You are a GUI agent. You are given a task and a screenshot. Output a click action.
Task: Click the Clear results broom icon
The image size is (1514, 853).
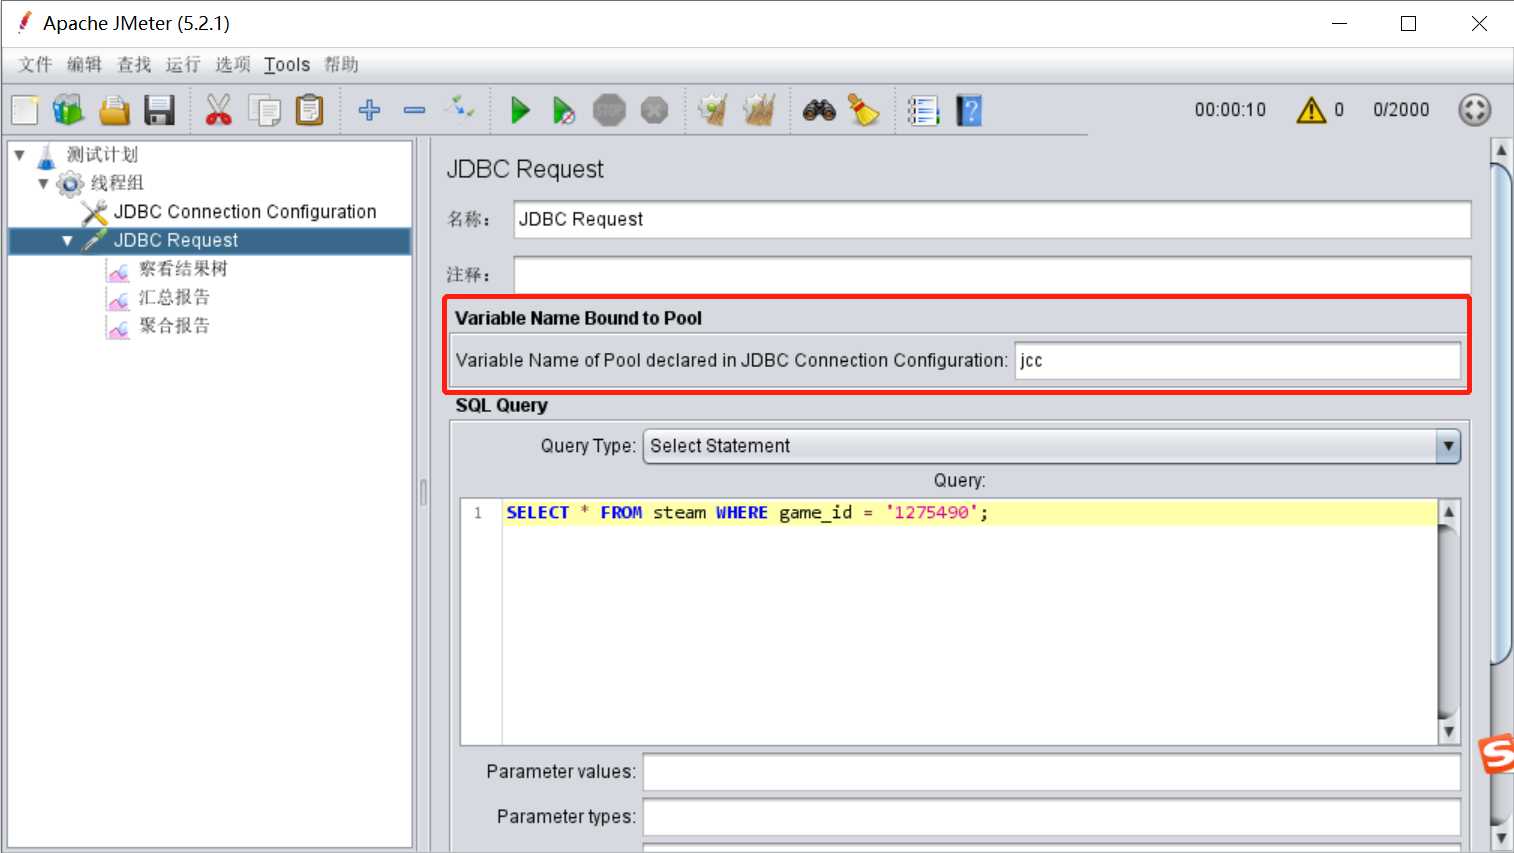click(x=713, y=110)
